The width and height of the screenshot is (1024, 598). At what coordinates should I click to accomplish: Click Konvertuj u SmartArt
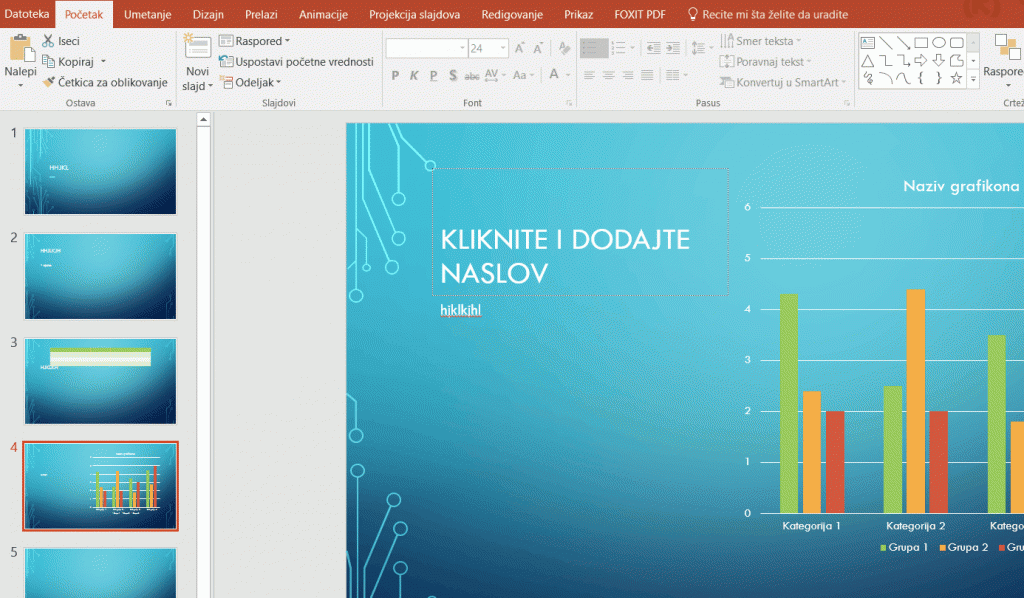point(782,82)
